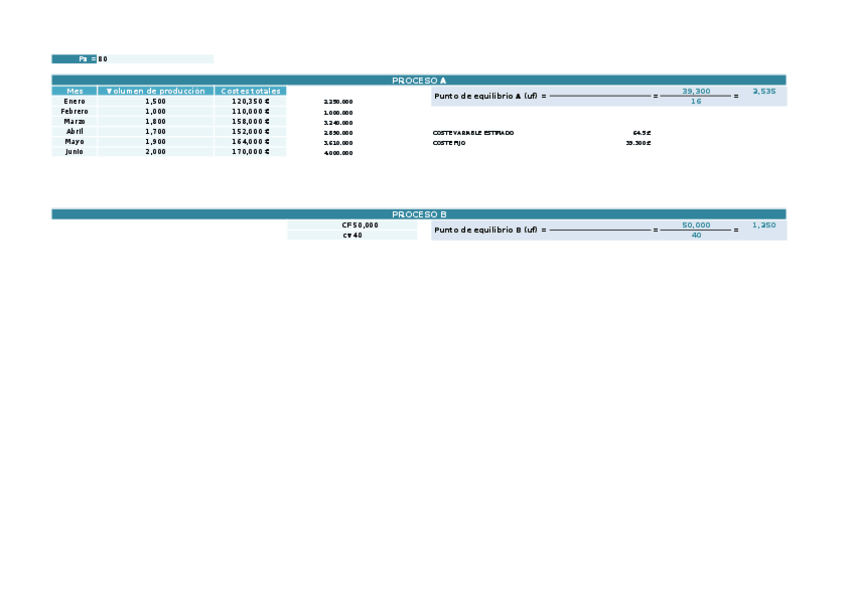Select the Febrero production volume 1,000 cell
The height and width of the screenshot is (599, 848).
(x=155, y=111)
